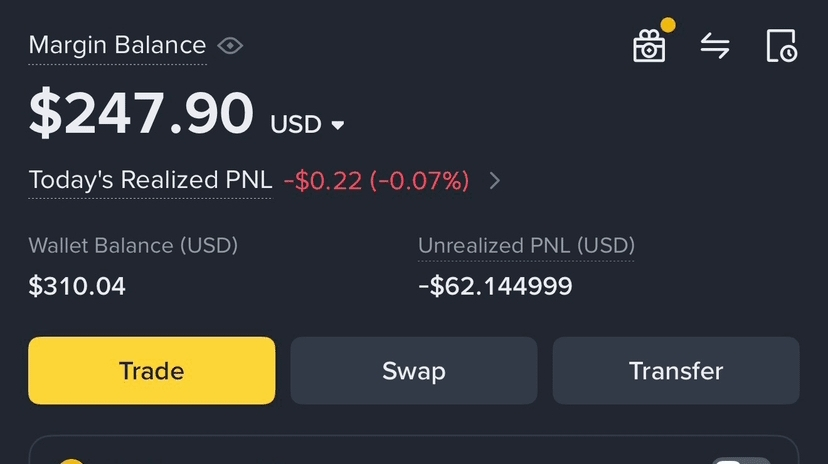
Task: Click Today's Realized PNL label
Action: click(x=150, y=181)
